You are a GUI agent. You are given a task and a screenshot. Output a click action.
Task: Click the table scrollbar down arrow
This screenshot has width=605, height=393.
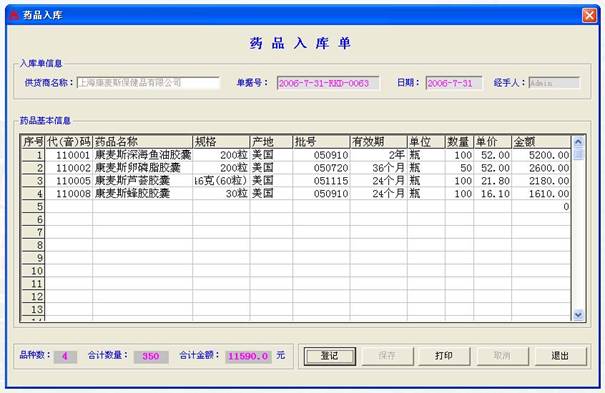click(578, 315)
